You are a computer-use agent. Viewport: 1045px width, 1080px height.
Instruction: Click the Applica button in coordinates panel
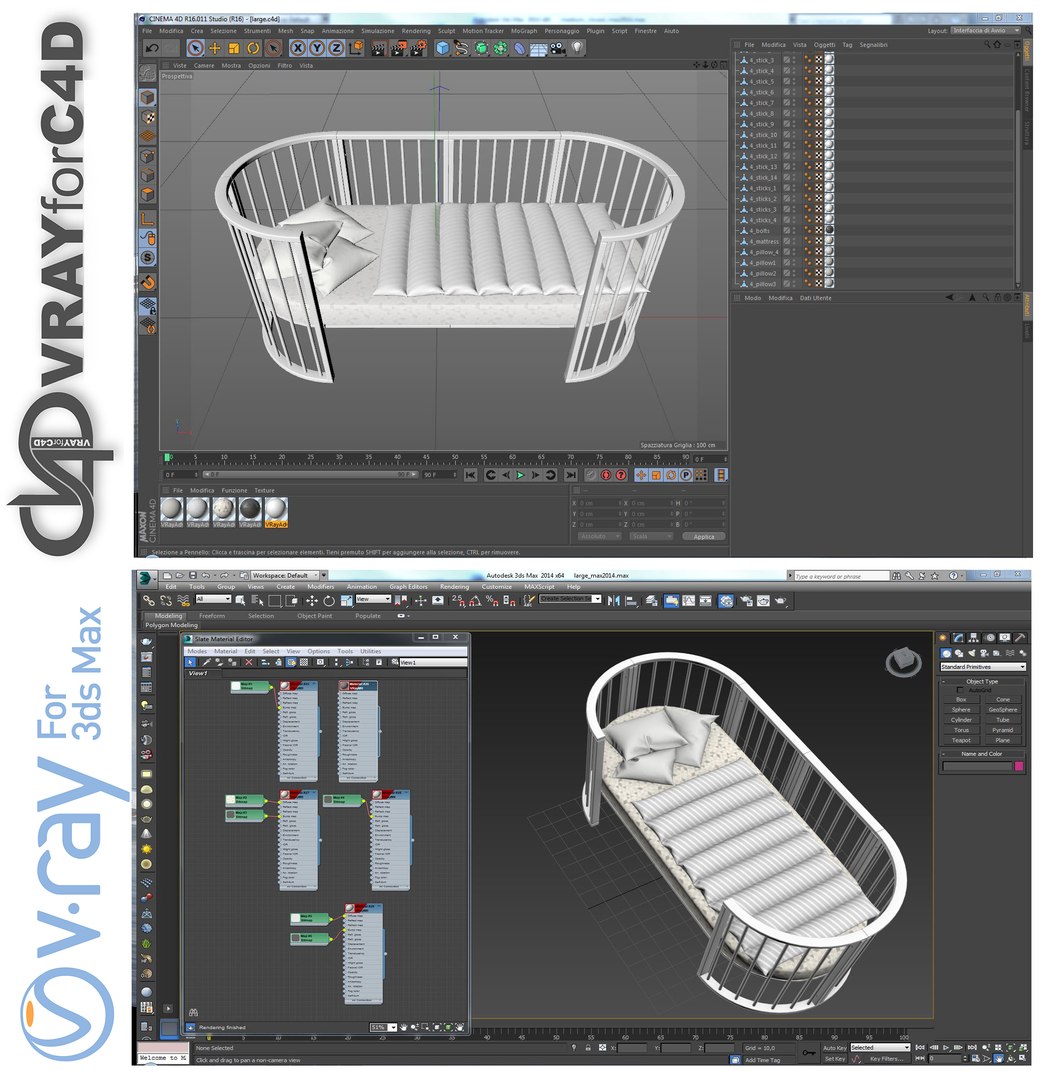pyautogui.click(x=703, y=537)
